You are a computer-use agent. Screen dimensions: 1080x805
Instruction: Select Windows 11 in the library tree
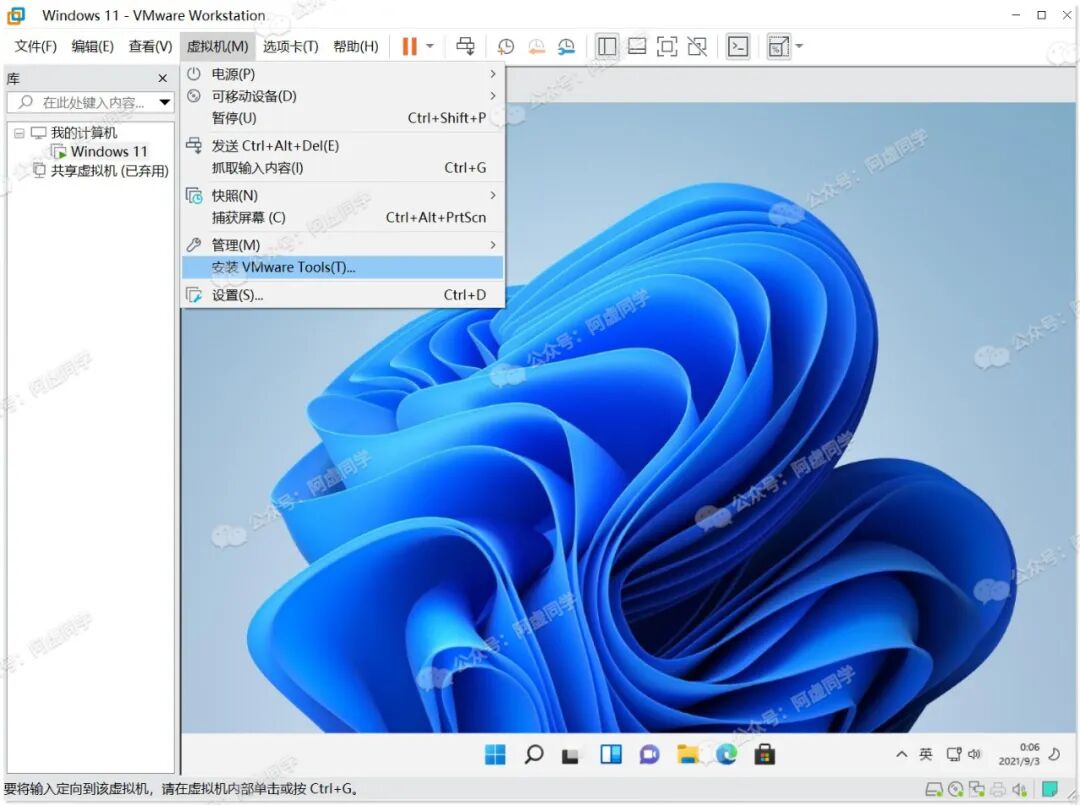click(109, 151)
